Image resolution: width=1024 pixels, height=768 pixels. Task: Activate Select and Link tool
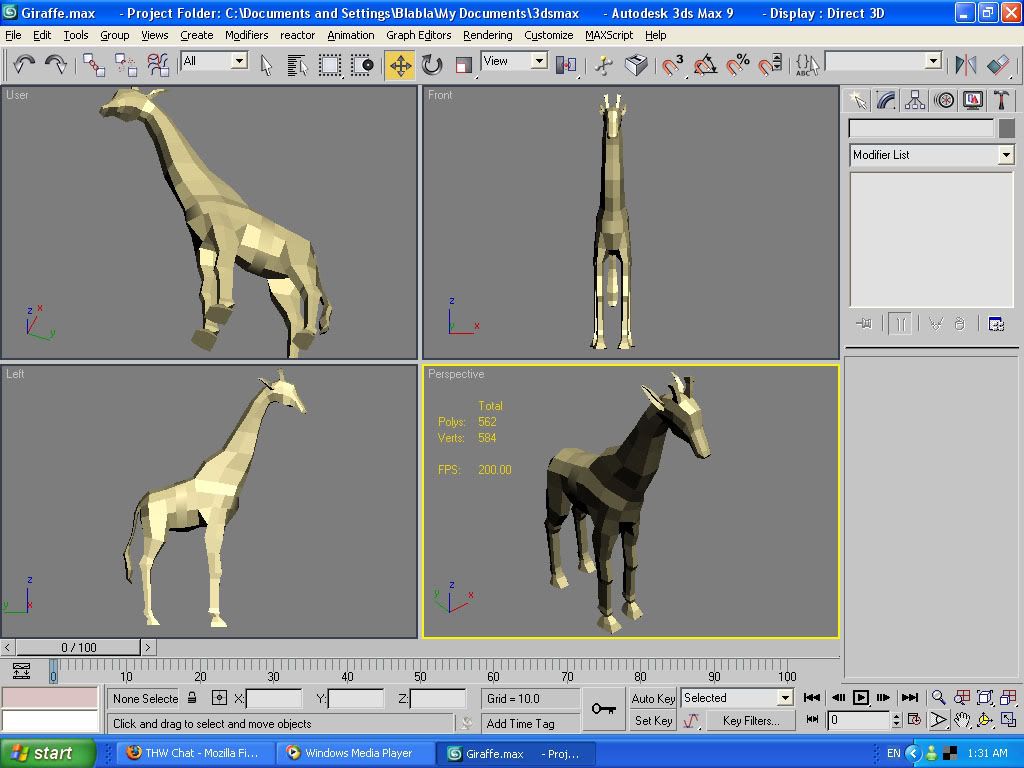click(94, 65)
